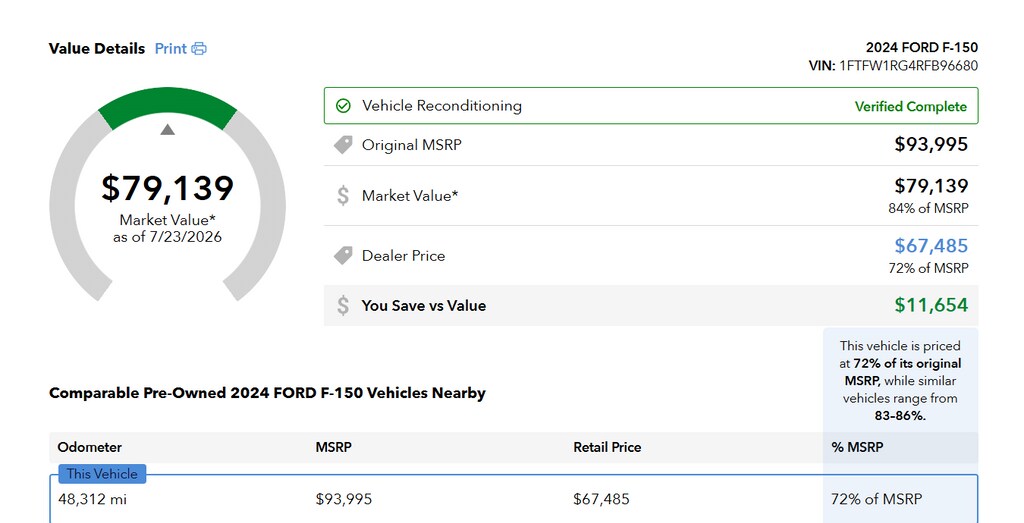This screenshot has width=1024, height=523.
Task: Click the Value Details heading
Action: pyautogui.click(x=97, y=49)
